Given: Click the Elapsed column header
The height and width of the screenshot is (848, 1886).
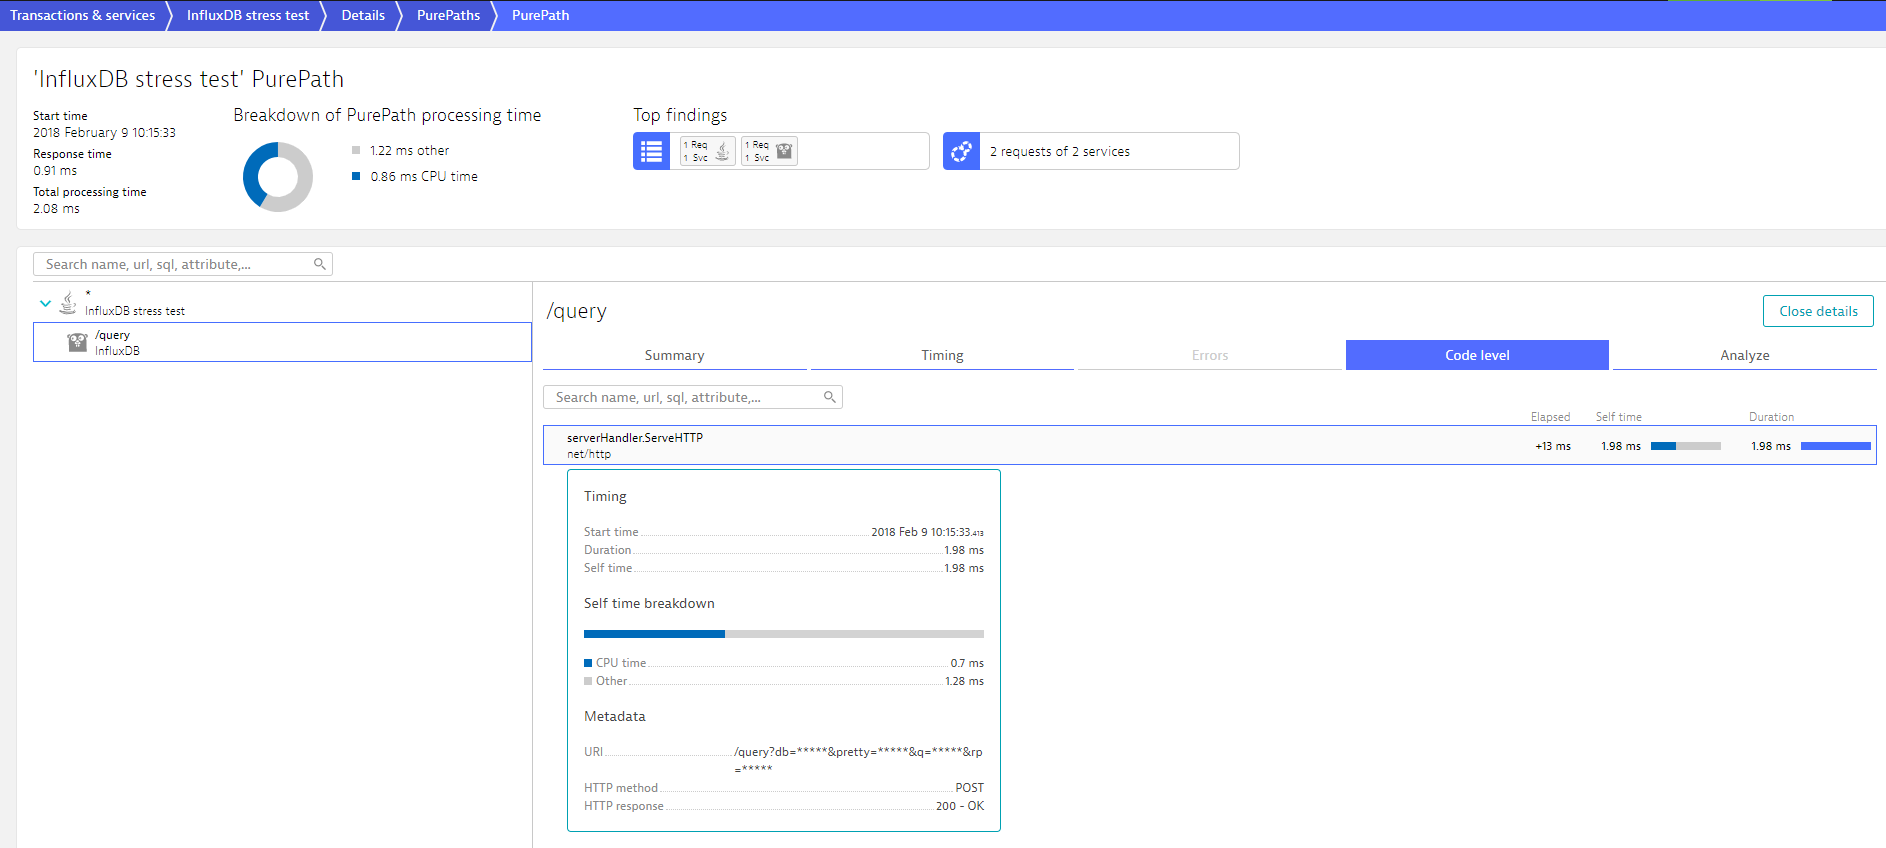Looking at the screenshot, I should [x=1550, y=417].
